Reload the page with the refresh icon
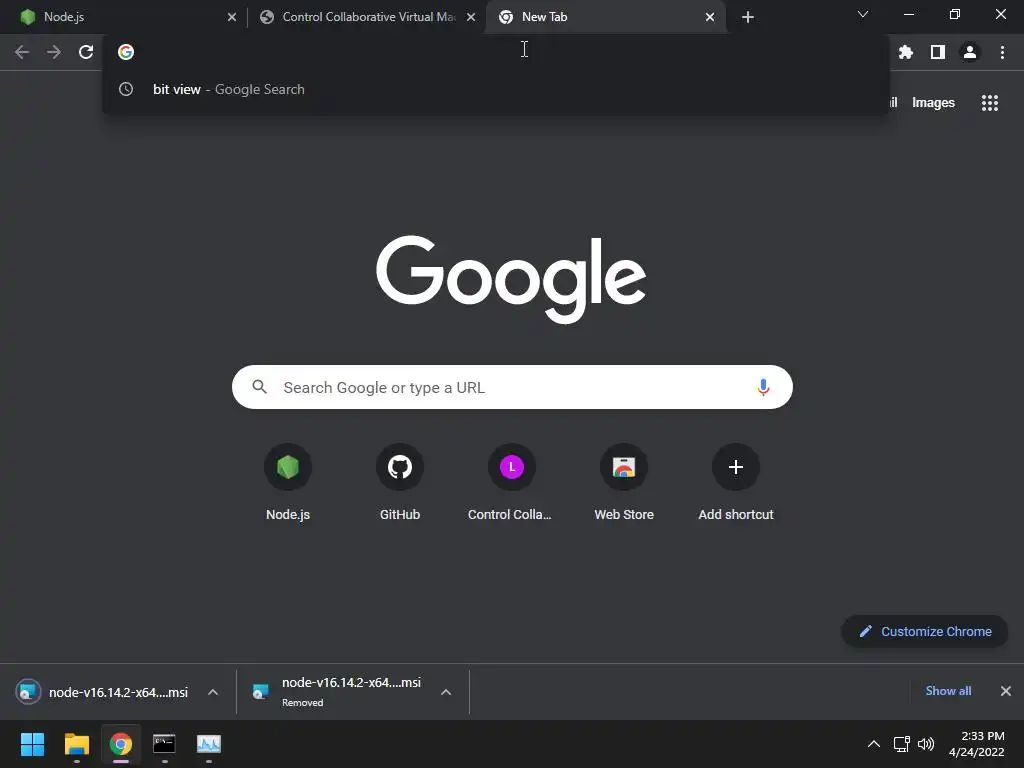The image size is (1024, 768). click(x=86, y=52)
